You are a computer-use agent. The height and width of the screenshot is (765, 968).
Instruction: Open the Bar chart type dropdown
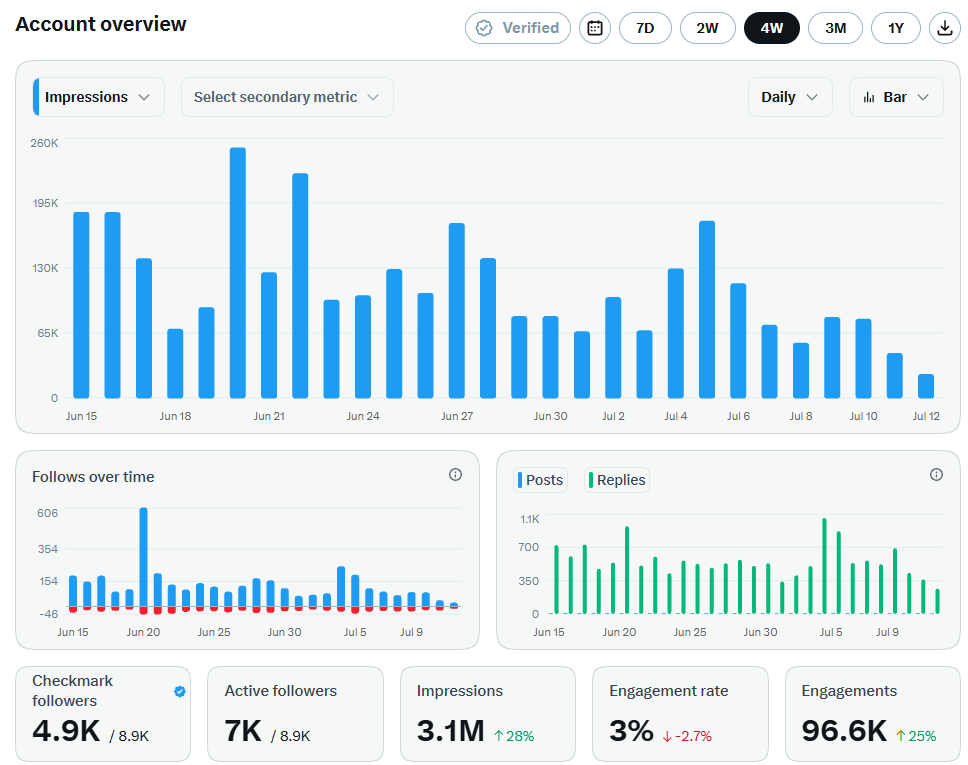pyautogui.click(x=896, y=97)
